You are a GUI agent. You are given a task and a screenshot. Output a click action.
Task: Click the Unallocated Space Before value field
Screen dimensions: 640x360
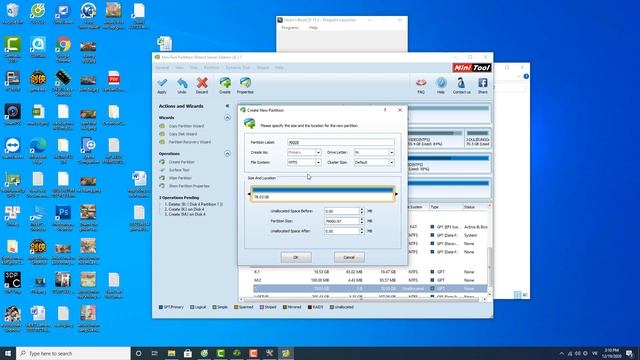(342, 211)
